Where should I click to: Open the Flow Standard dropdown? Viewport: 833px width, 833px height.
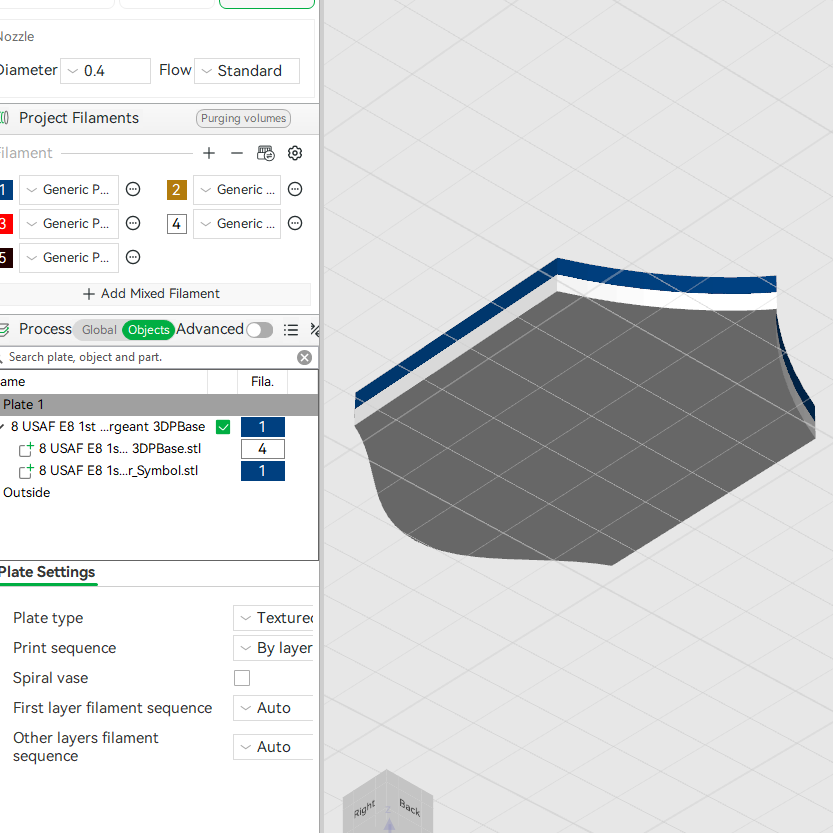click(246, 71)
